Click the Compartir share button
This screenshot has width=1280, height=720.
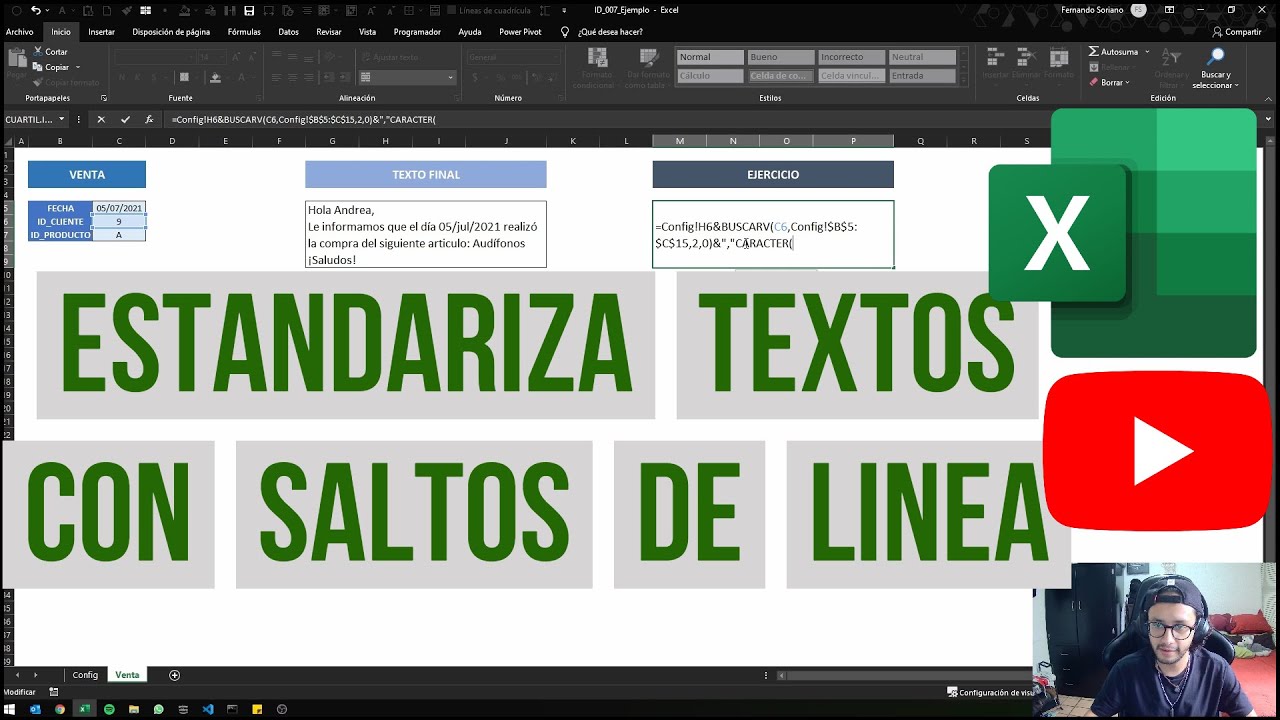(1237, 32)
